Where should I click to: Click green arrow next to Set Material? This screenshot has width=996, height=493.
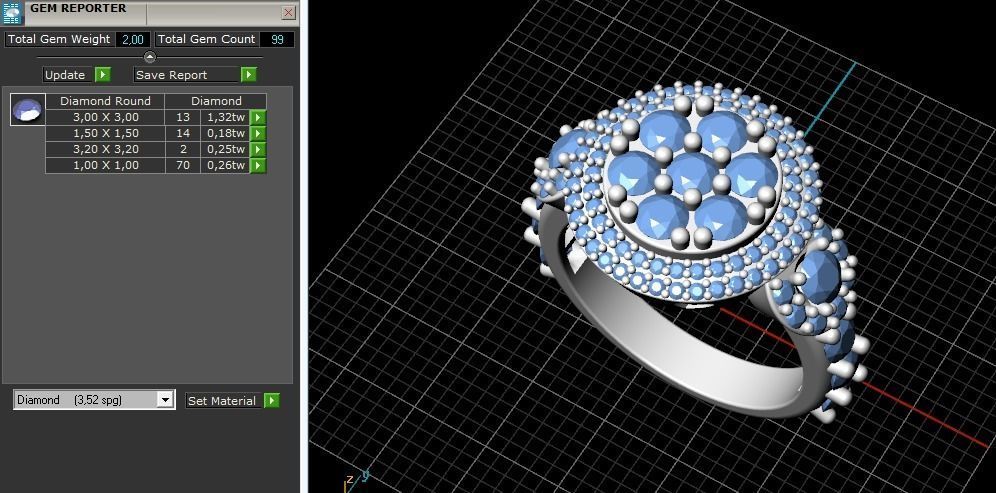[272, 401]
